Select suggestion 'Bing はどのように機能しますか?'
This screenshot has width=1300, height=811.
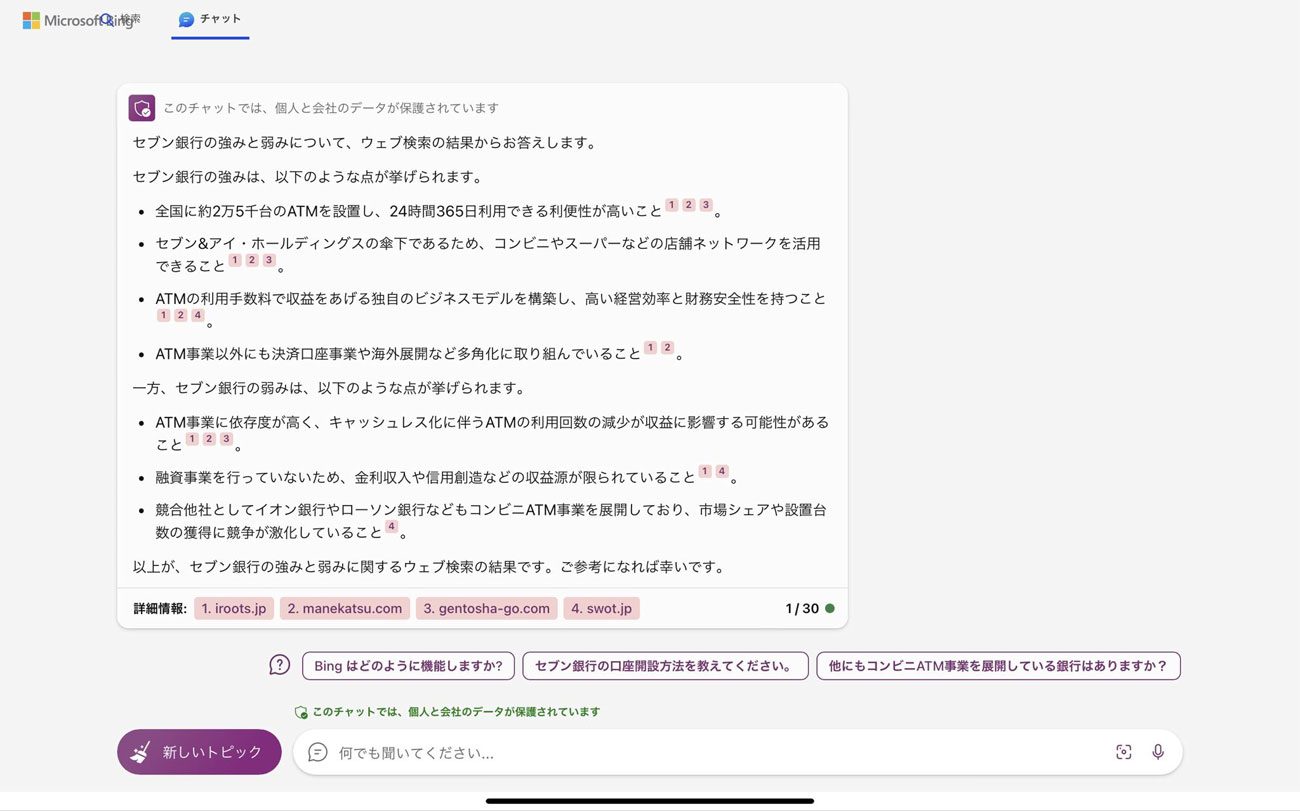(408, 666)
